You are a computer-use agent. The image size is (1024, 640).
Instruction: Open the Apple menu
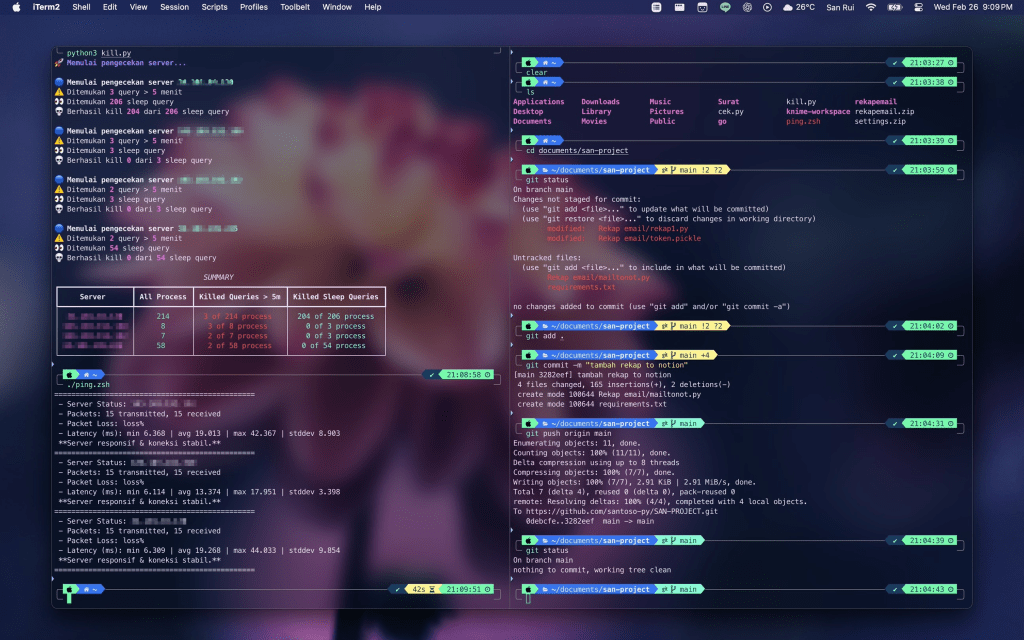[x=18, y=7]
